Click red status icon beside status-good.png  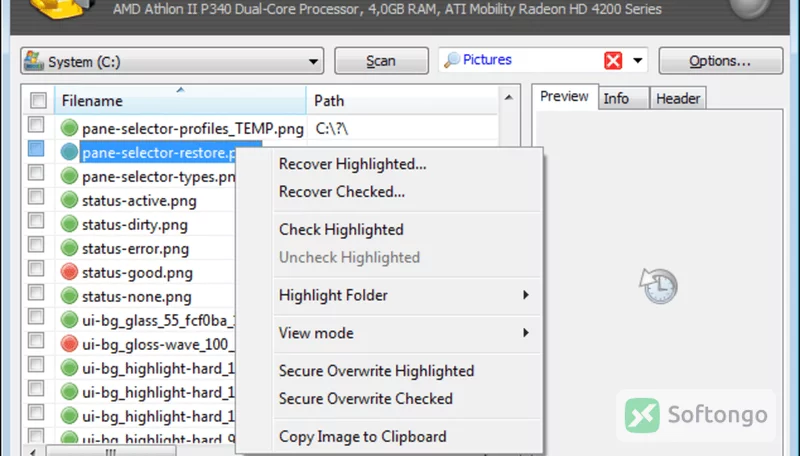coord(69,272)
